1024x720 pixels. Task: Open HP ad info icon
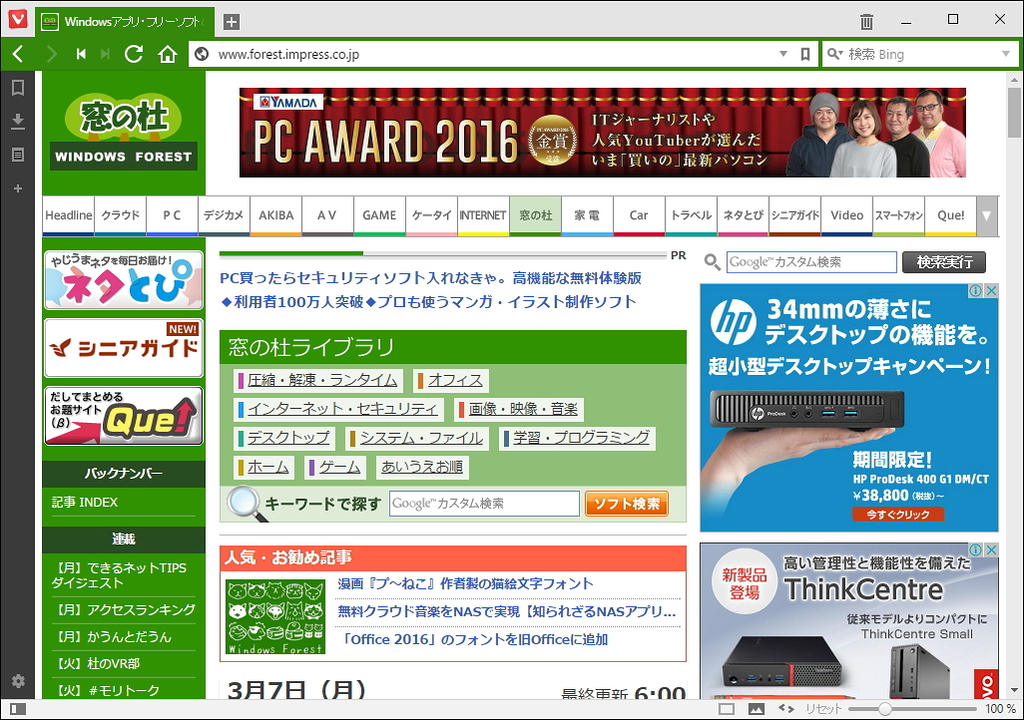[975, 291]
